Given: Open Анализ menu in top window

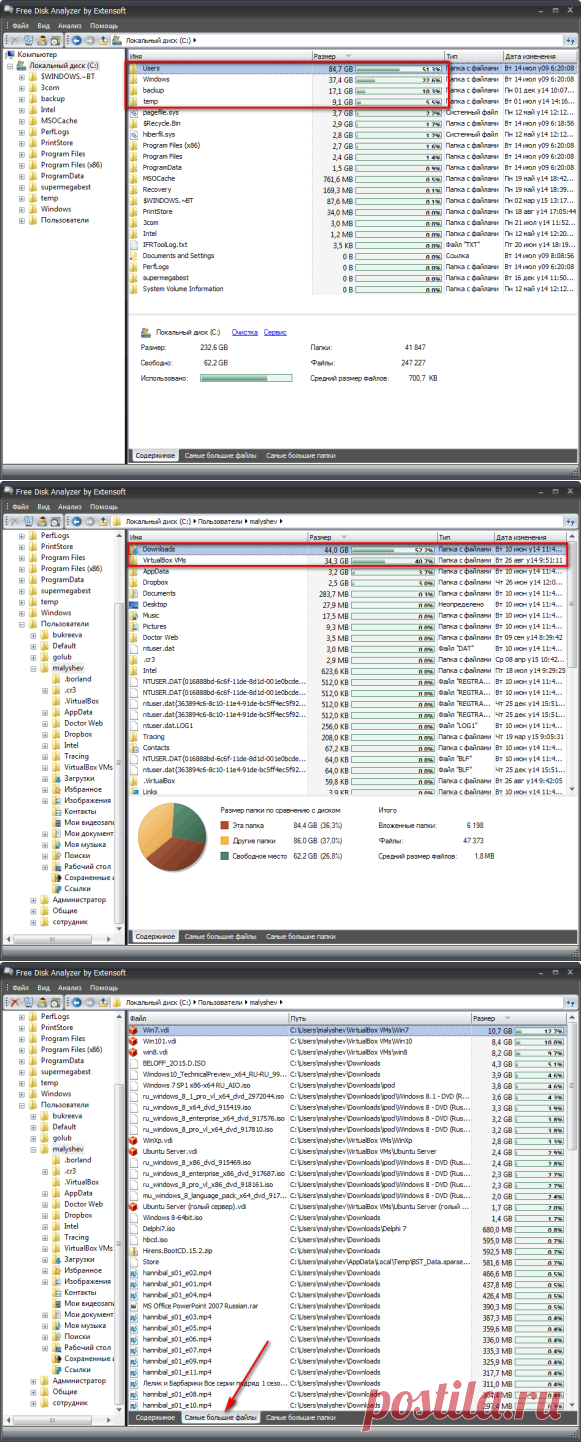Looking at the screenshot, I should point(70,27).
